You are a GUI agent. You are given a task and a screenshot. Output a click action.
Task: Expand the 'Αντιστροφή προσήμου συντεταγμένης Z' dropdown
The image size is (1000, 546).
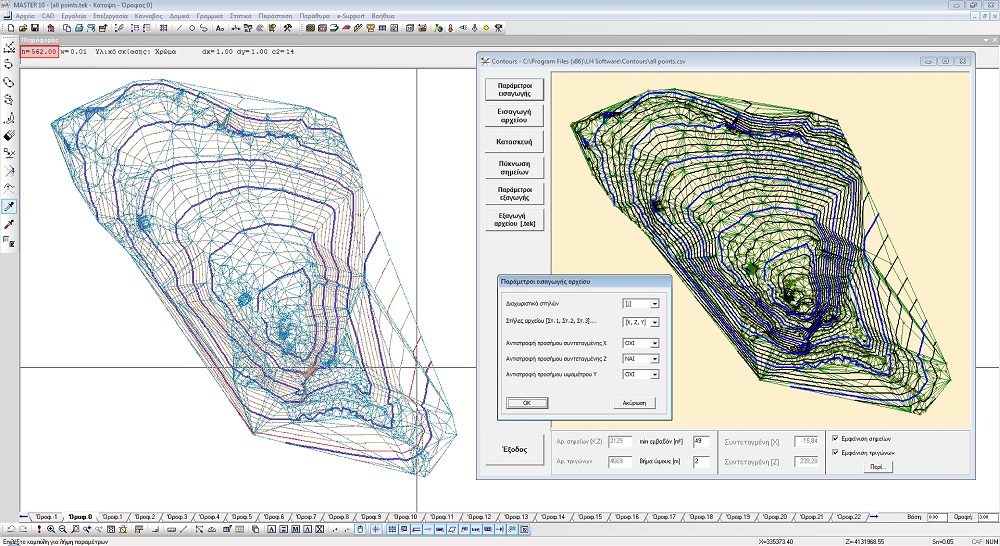[x=654, y=358]
